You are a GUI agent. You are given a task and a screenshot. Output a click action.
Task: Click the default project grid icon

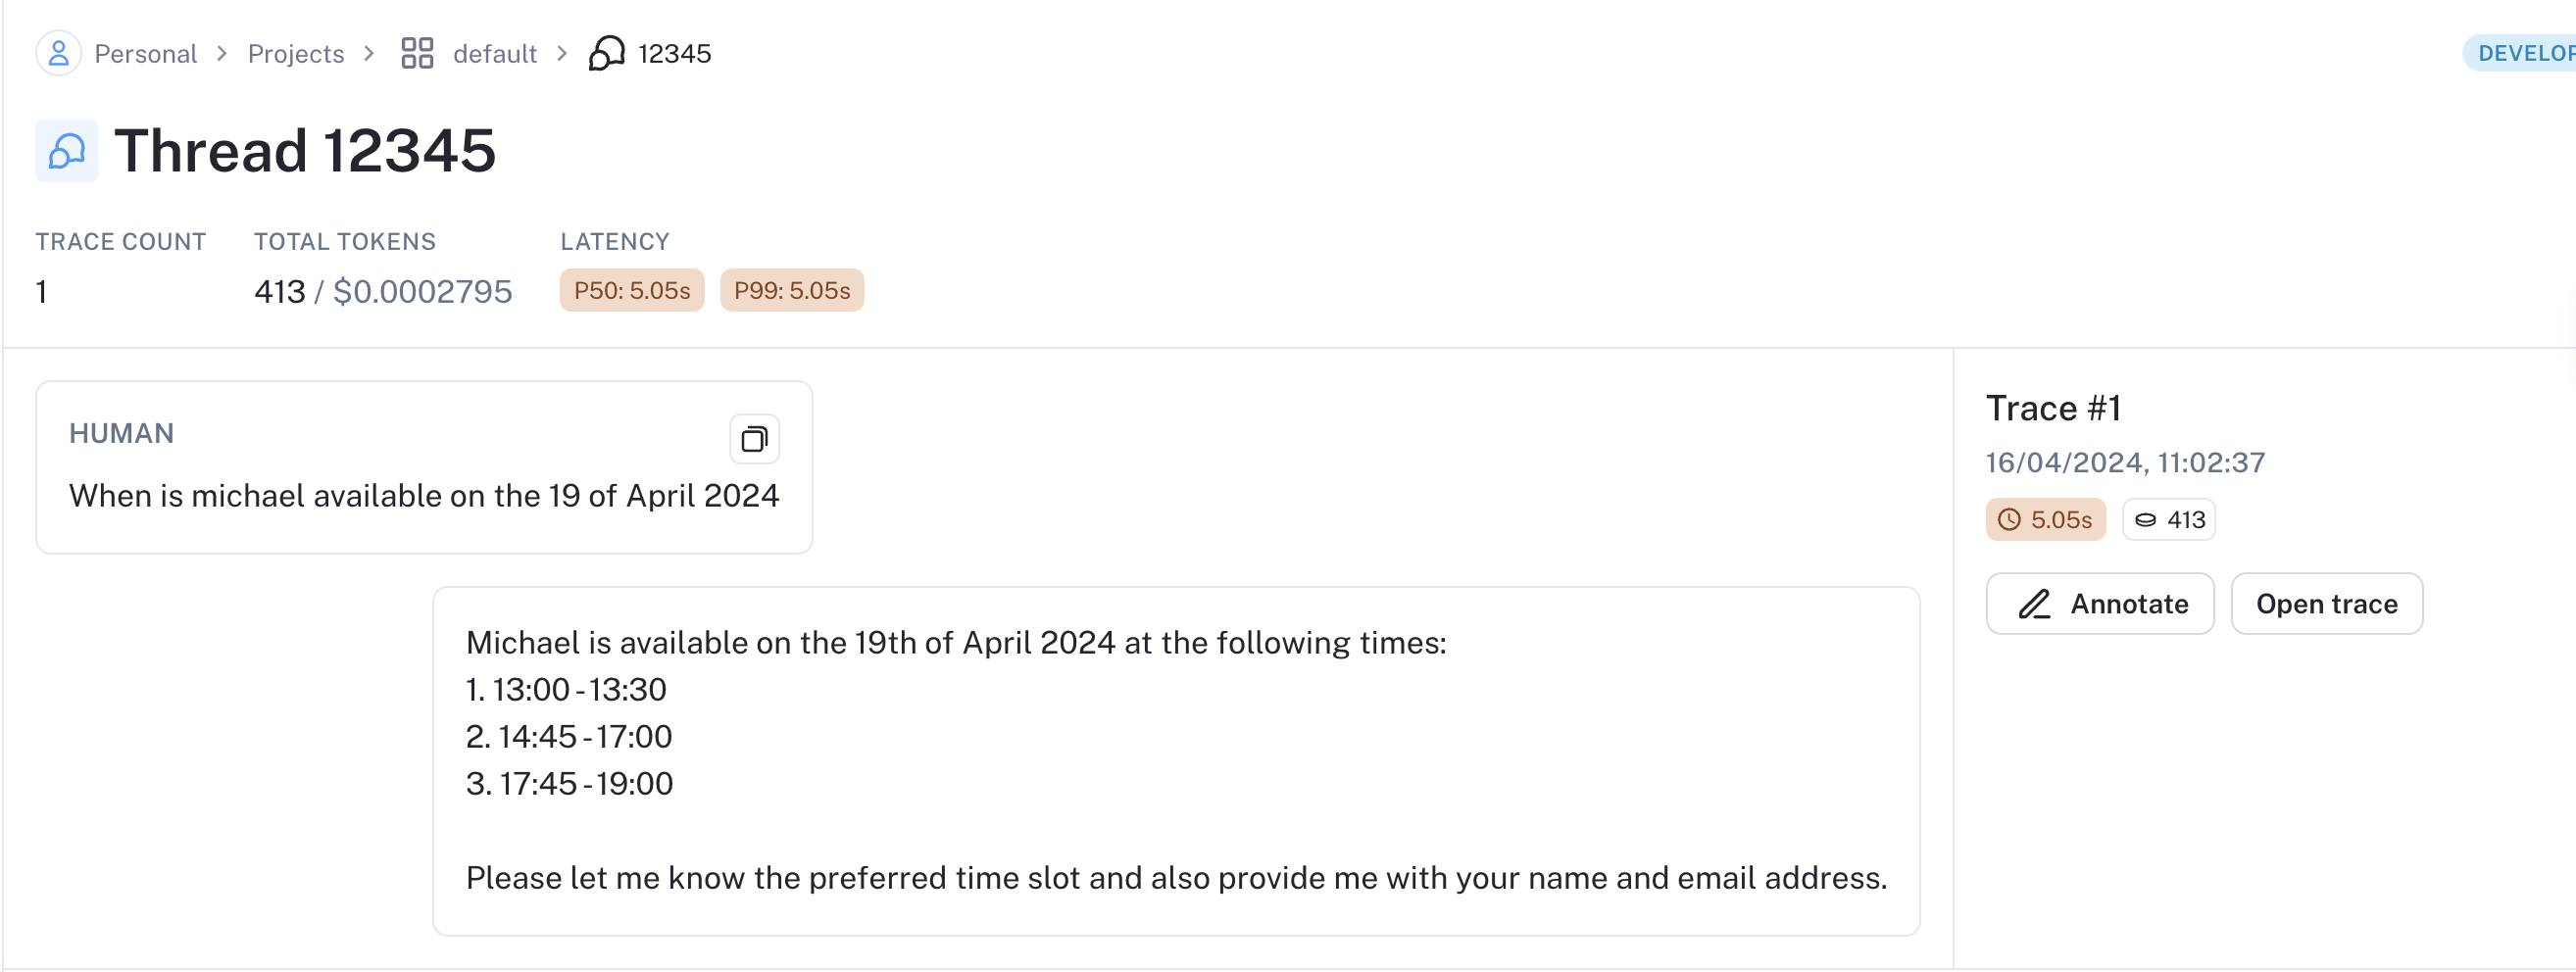(417, 53)
